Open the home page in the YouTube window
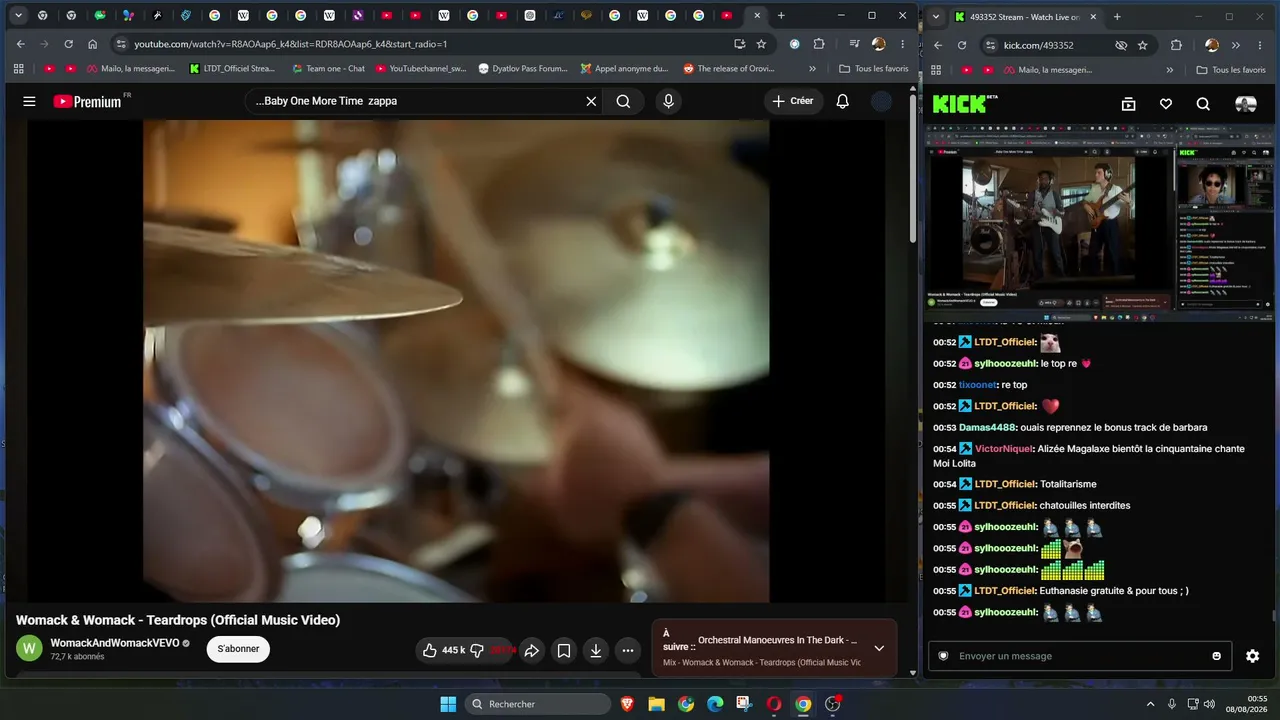Screen dimensions: 1280x720 point(92,44)
